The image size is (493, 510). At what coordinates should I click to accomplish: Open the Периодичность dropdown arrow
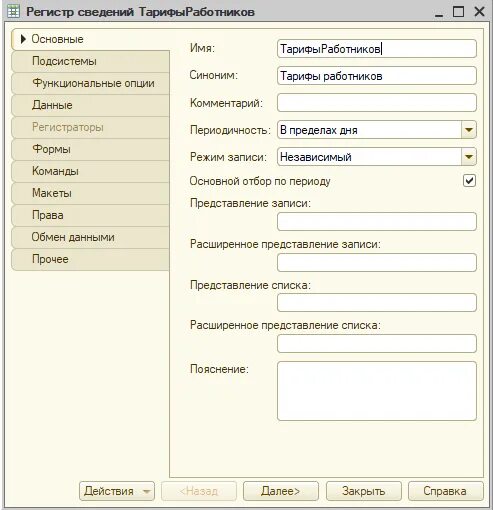pos(469,130)
